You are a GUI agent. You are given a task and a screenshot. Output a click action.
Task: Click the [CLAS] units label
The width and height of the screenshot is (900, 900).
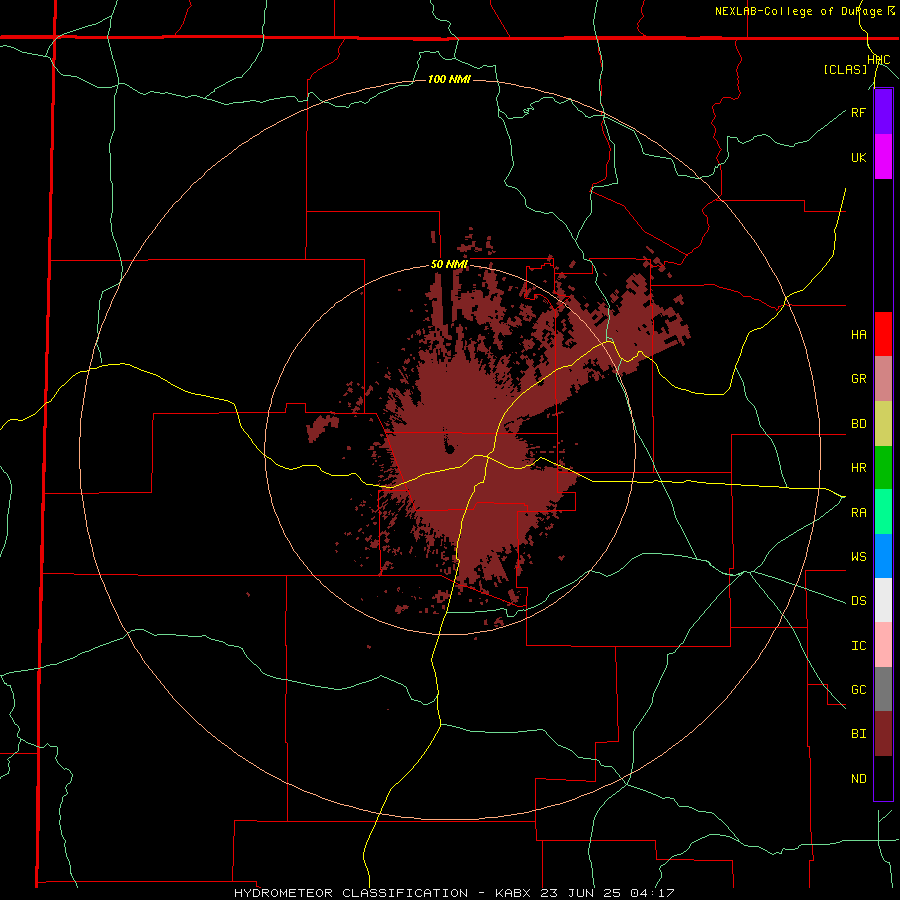click(845, 69)
